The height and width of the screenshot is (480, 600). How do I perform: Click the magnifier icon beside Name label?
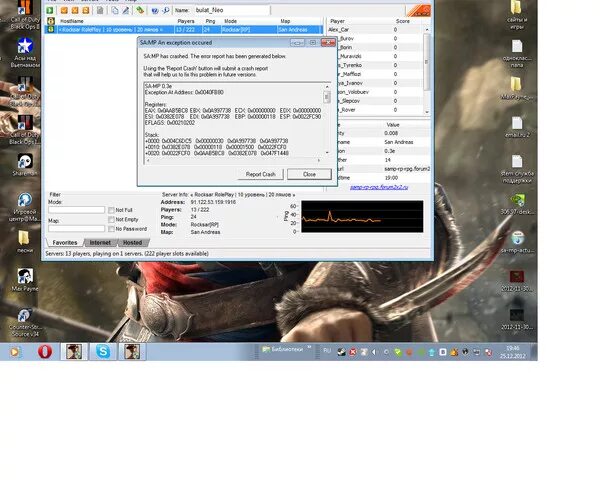click(x=166, y=10)
